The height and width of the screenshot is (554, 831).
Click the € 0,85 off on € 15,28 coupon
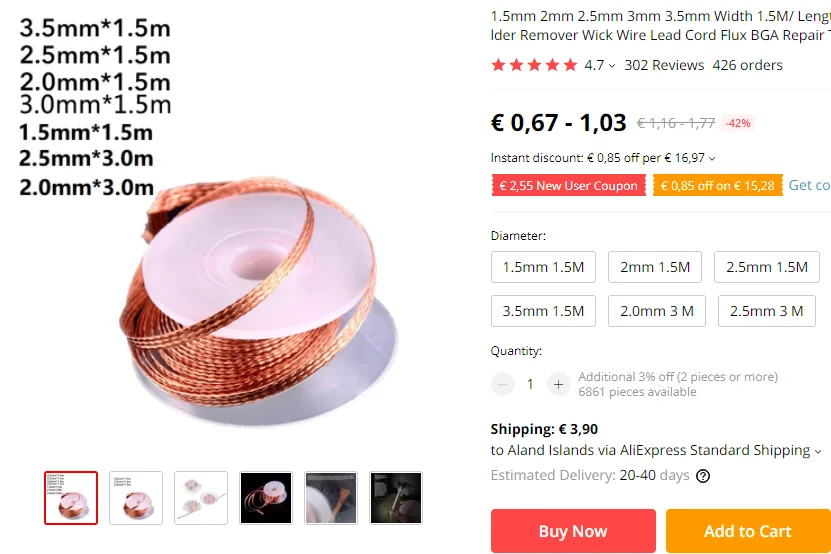[718, 186]
